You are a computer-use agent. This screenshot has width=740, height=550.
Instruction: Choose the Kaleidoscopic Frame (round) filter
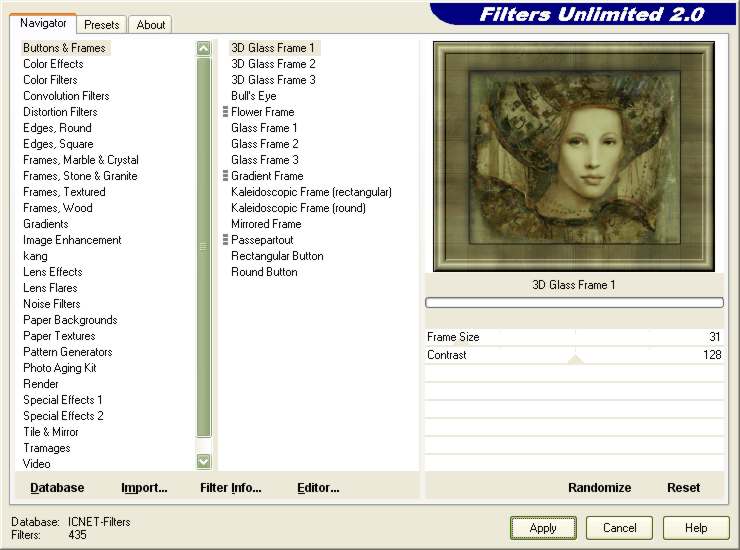[298, 208]
